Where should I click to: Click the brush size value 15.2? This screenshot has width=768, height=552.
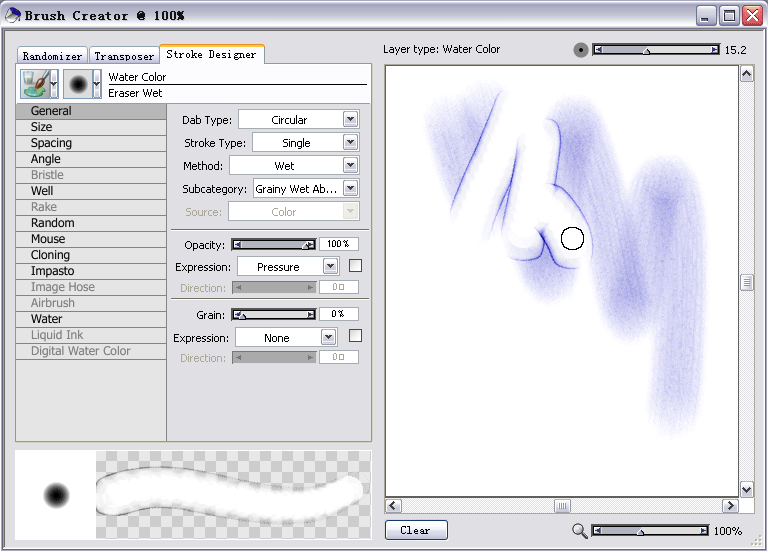[x=736, y=50]
